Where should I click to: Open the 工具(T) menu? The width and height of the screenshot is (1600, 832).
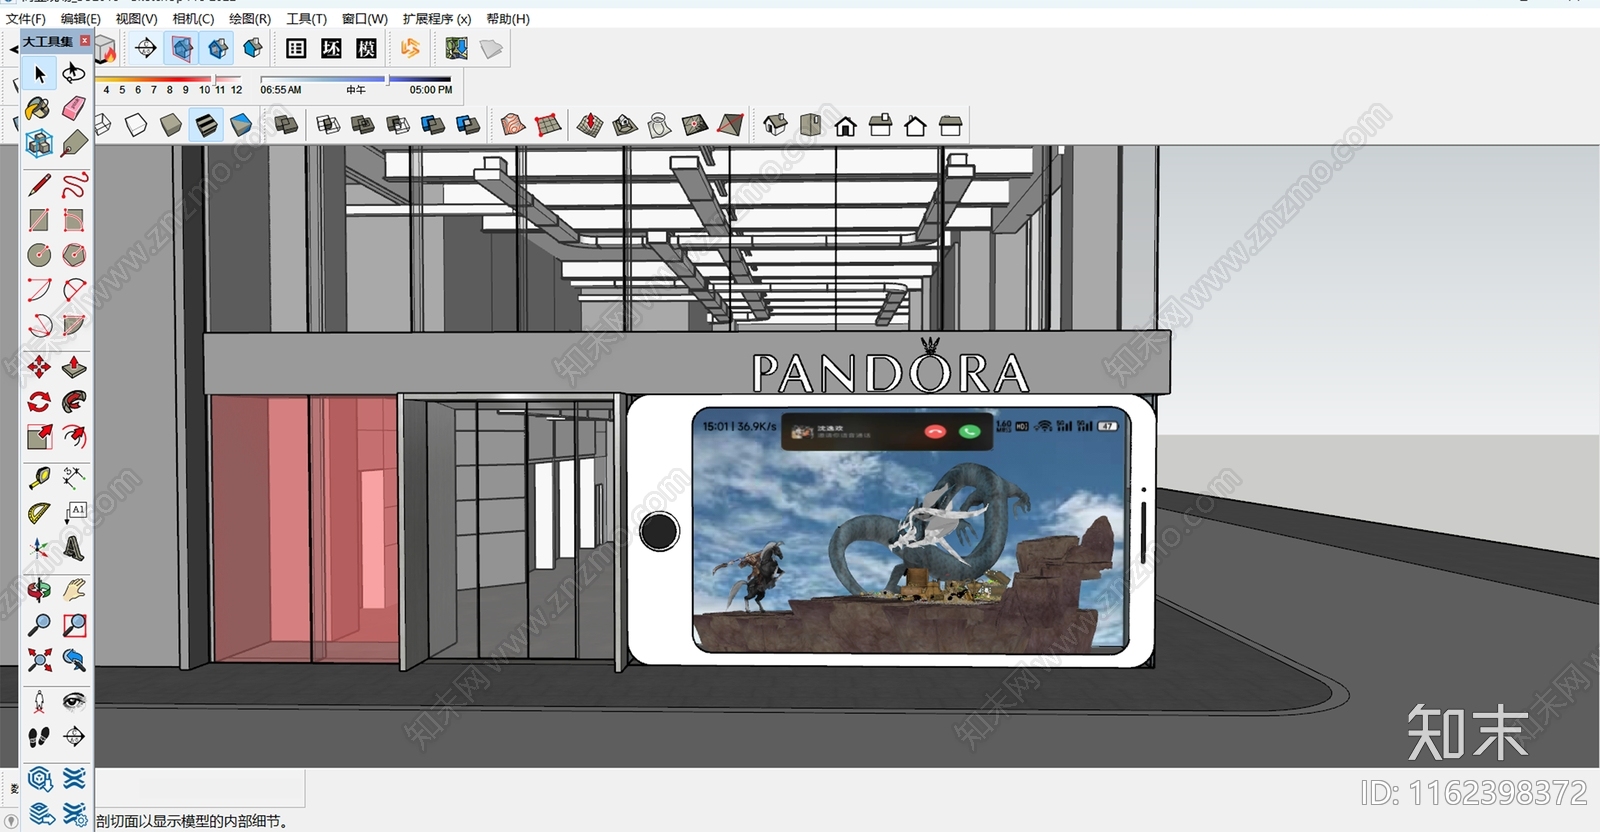coord(307,19)
